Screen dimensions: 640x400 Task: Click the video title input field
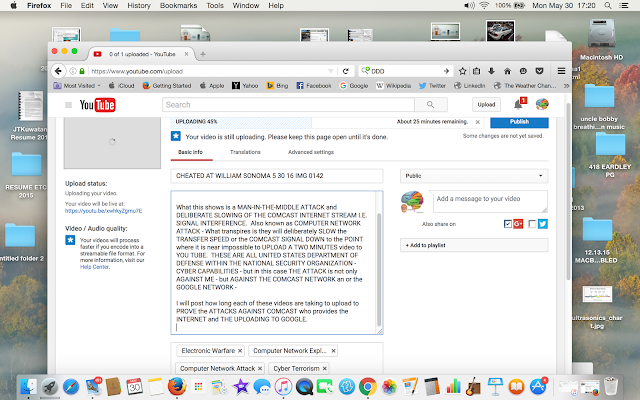coord(277,176)
